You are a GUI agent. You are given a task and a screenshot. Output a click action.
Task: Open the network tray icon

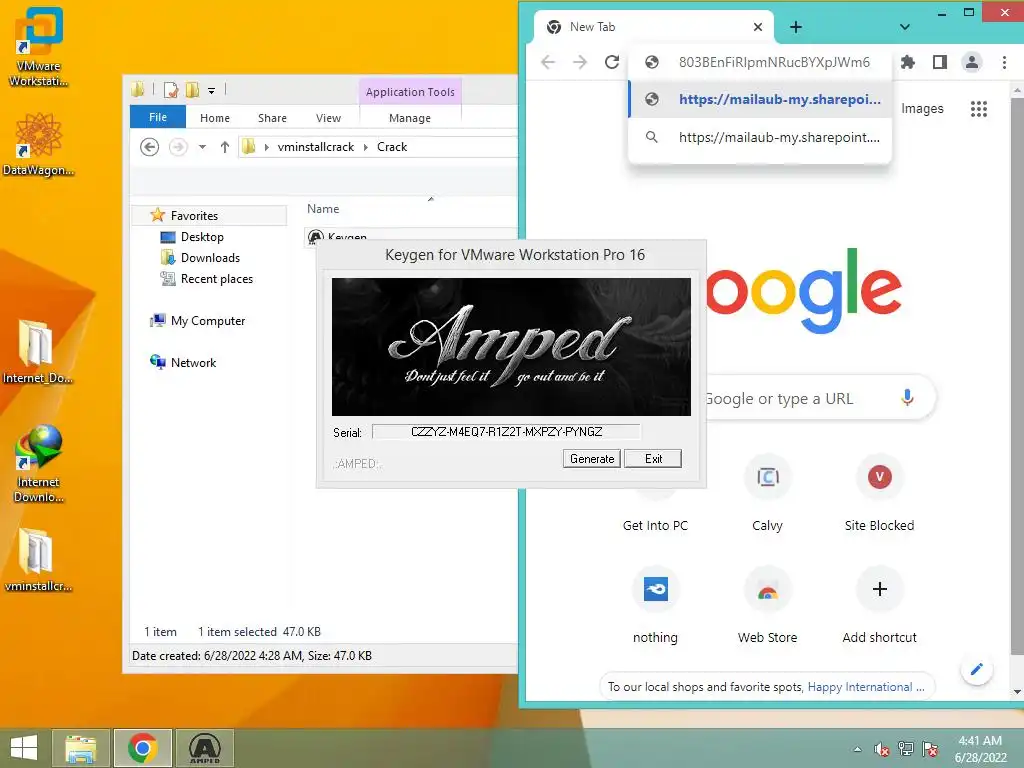pos(906,749)
